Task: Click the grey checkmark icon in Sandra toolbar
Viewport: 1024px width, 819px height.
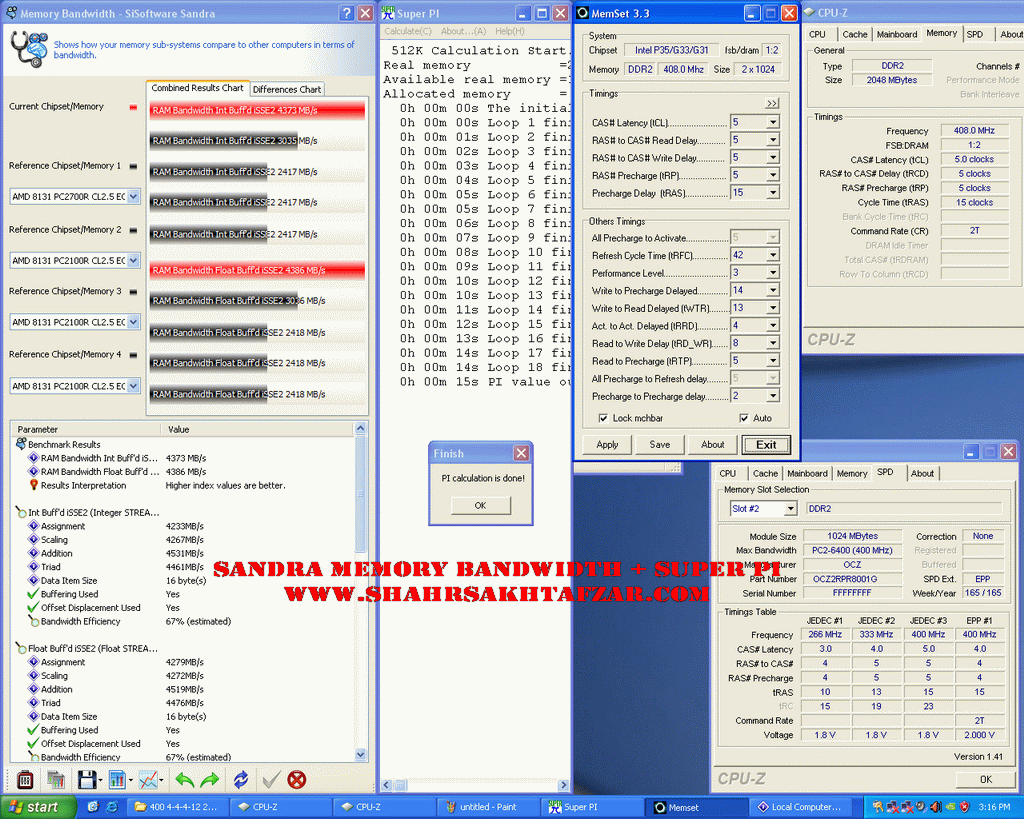Action: pos(271,779)
